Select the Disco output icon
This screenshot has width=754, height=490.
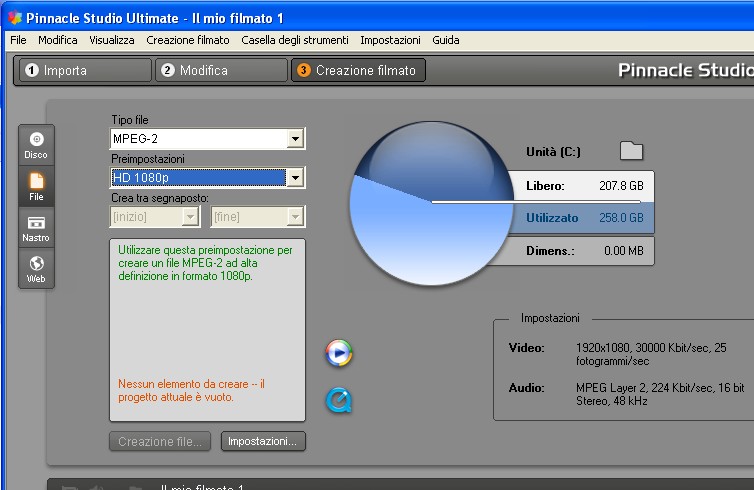36,145
